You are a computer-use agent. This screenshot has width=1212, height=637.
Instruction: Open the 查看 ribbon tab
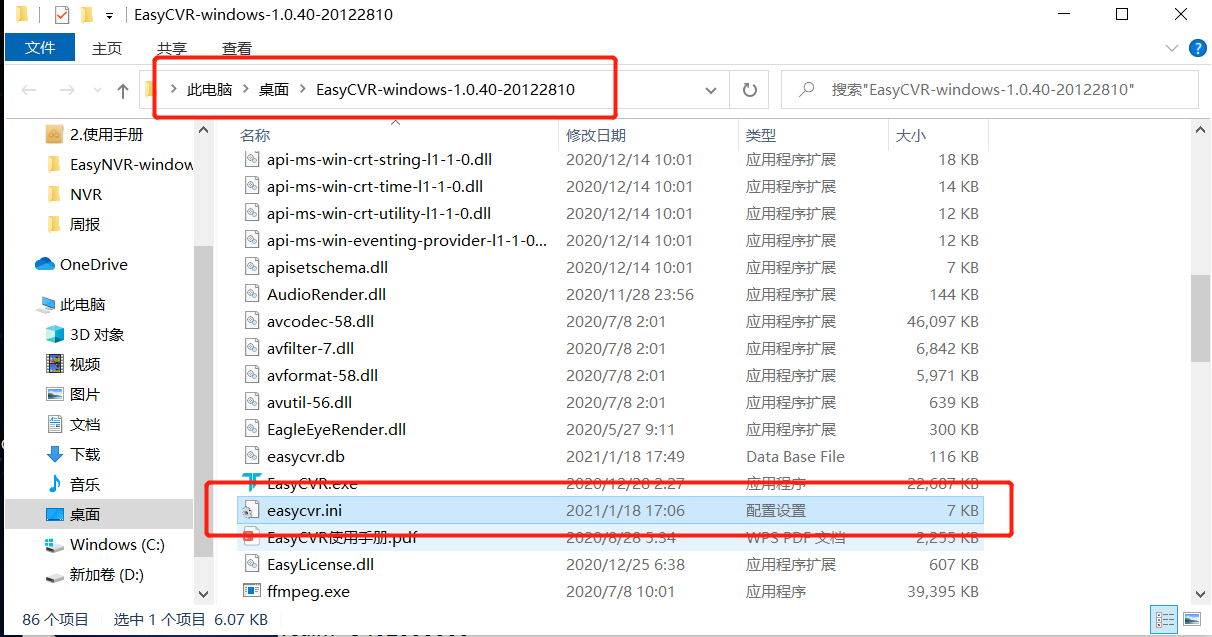237,48
